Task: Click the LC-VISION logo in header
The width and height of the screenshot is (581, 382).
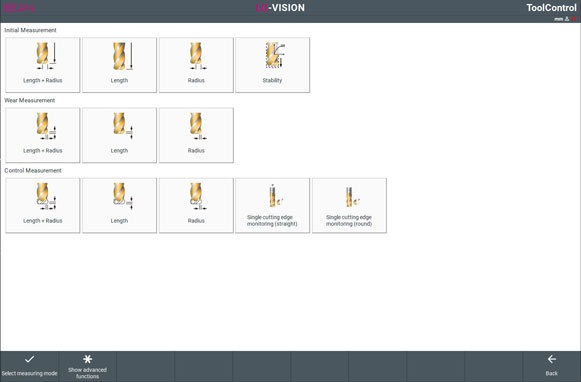Action: [280, 8]
